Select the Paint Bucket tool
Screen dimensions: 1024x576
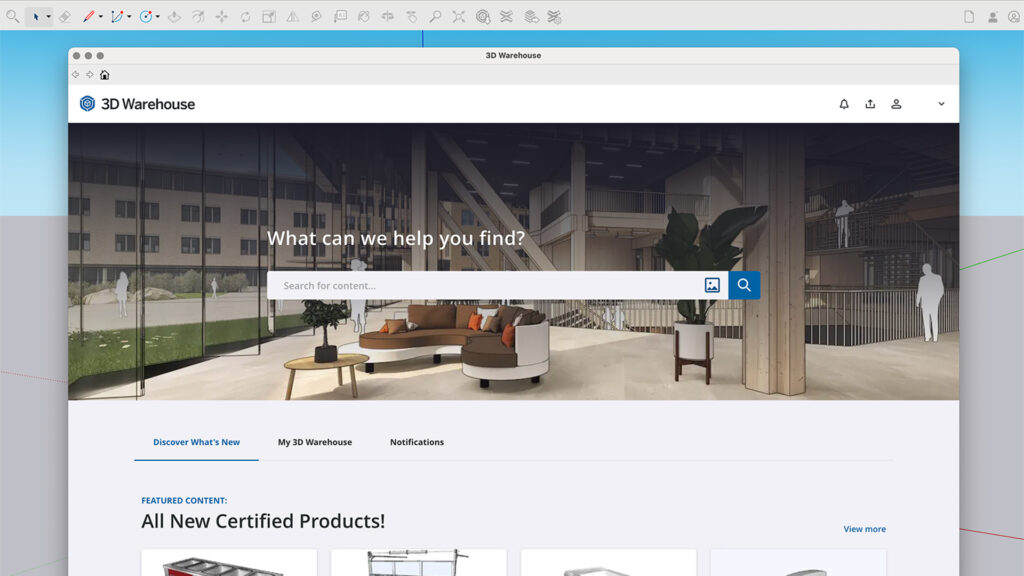364,16
